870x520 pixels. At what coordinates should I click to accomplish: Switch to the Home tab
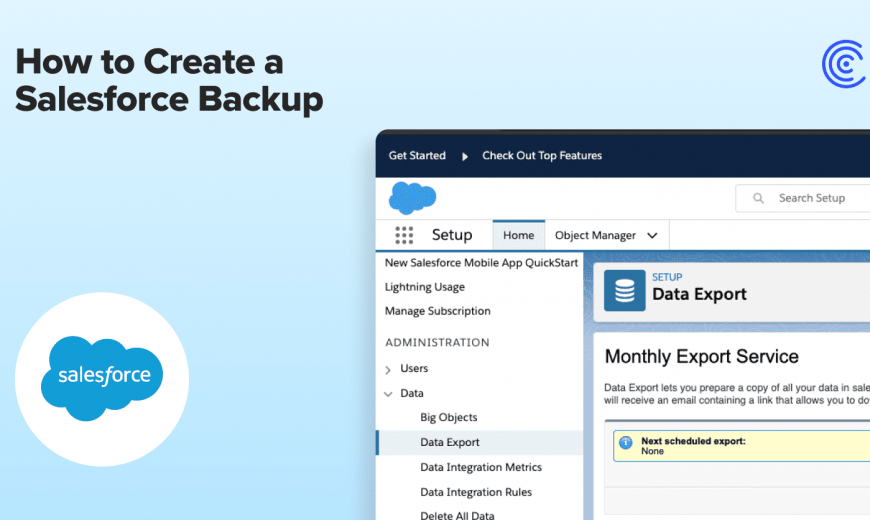coord(518,235)
